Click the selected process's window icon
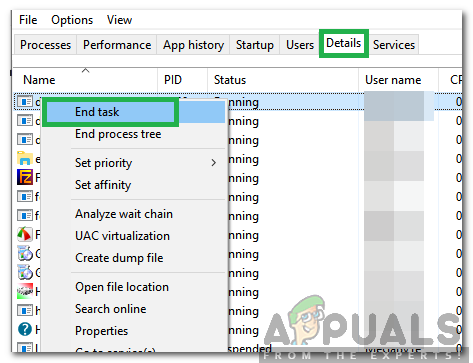Image resolution: width=473 pixels, height=363 pixels. click(25, 101)
